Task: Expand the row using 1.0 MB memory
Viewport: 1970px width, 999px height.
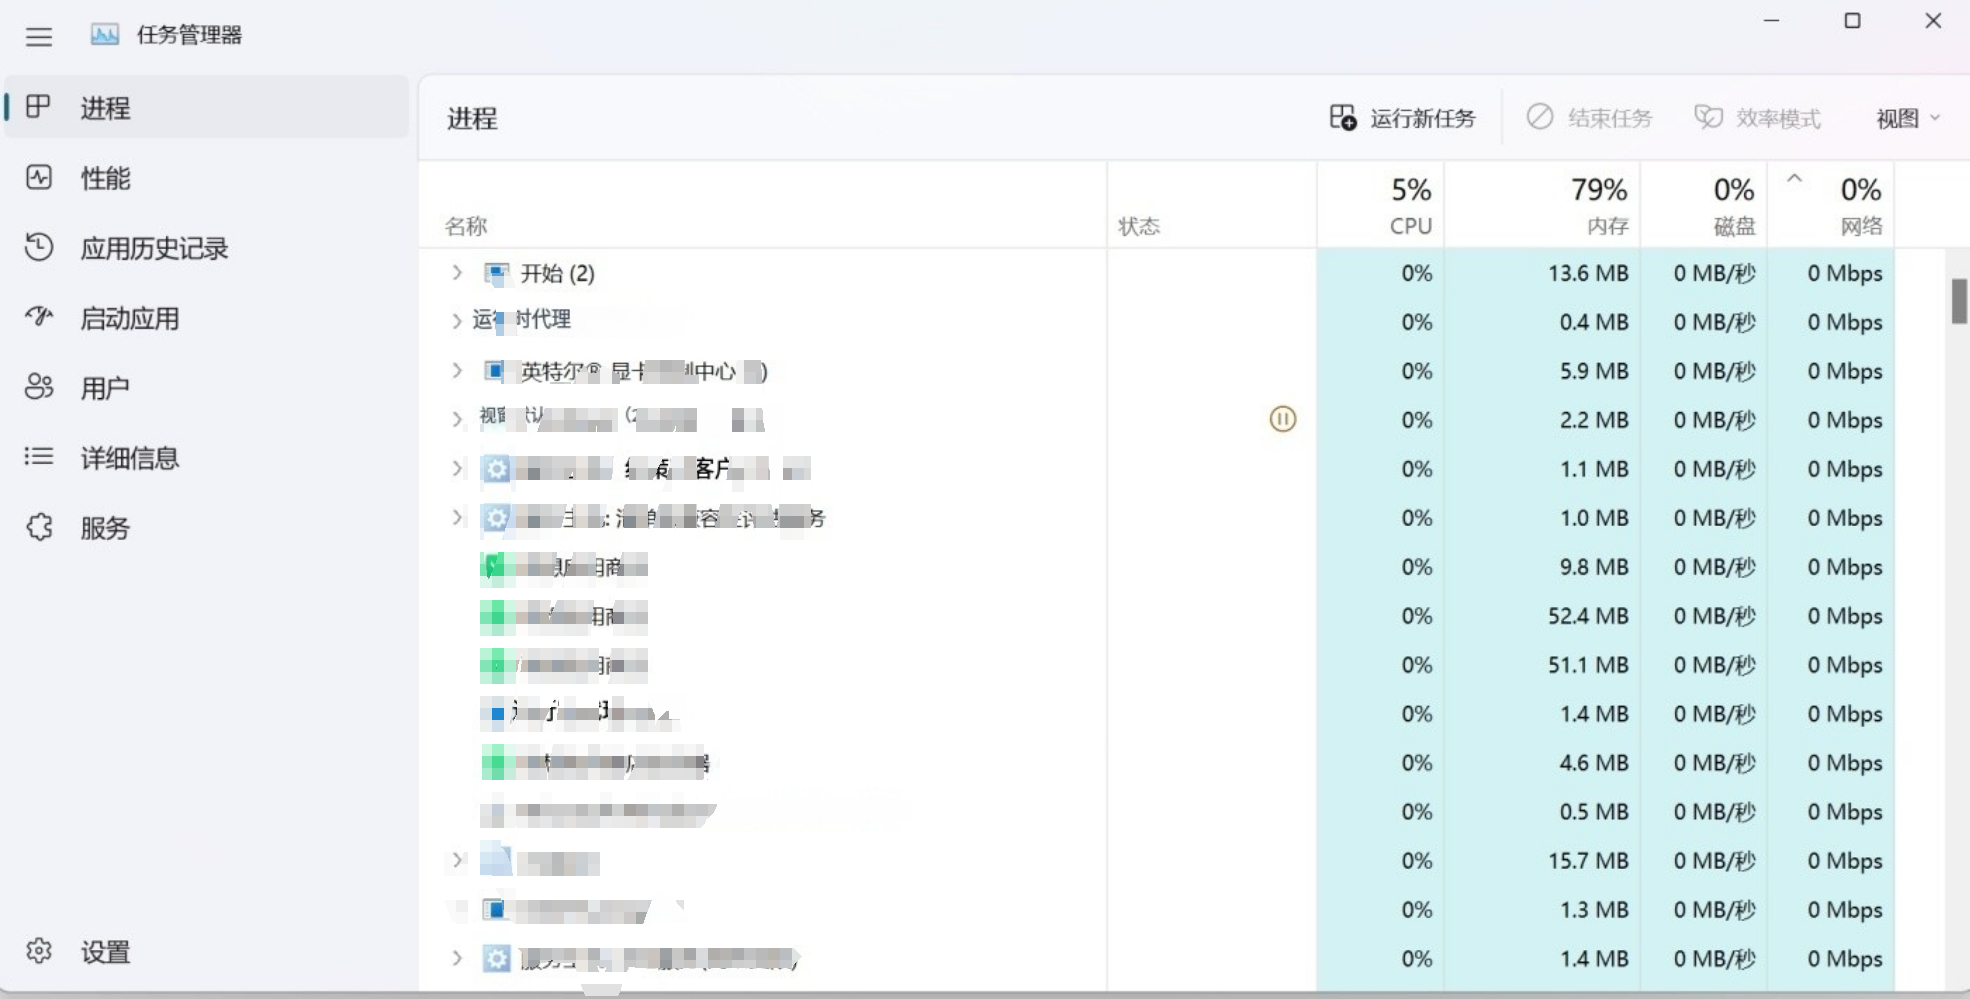Action: pyautogui.click(x=457, y=517)
